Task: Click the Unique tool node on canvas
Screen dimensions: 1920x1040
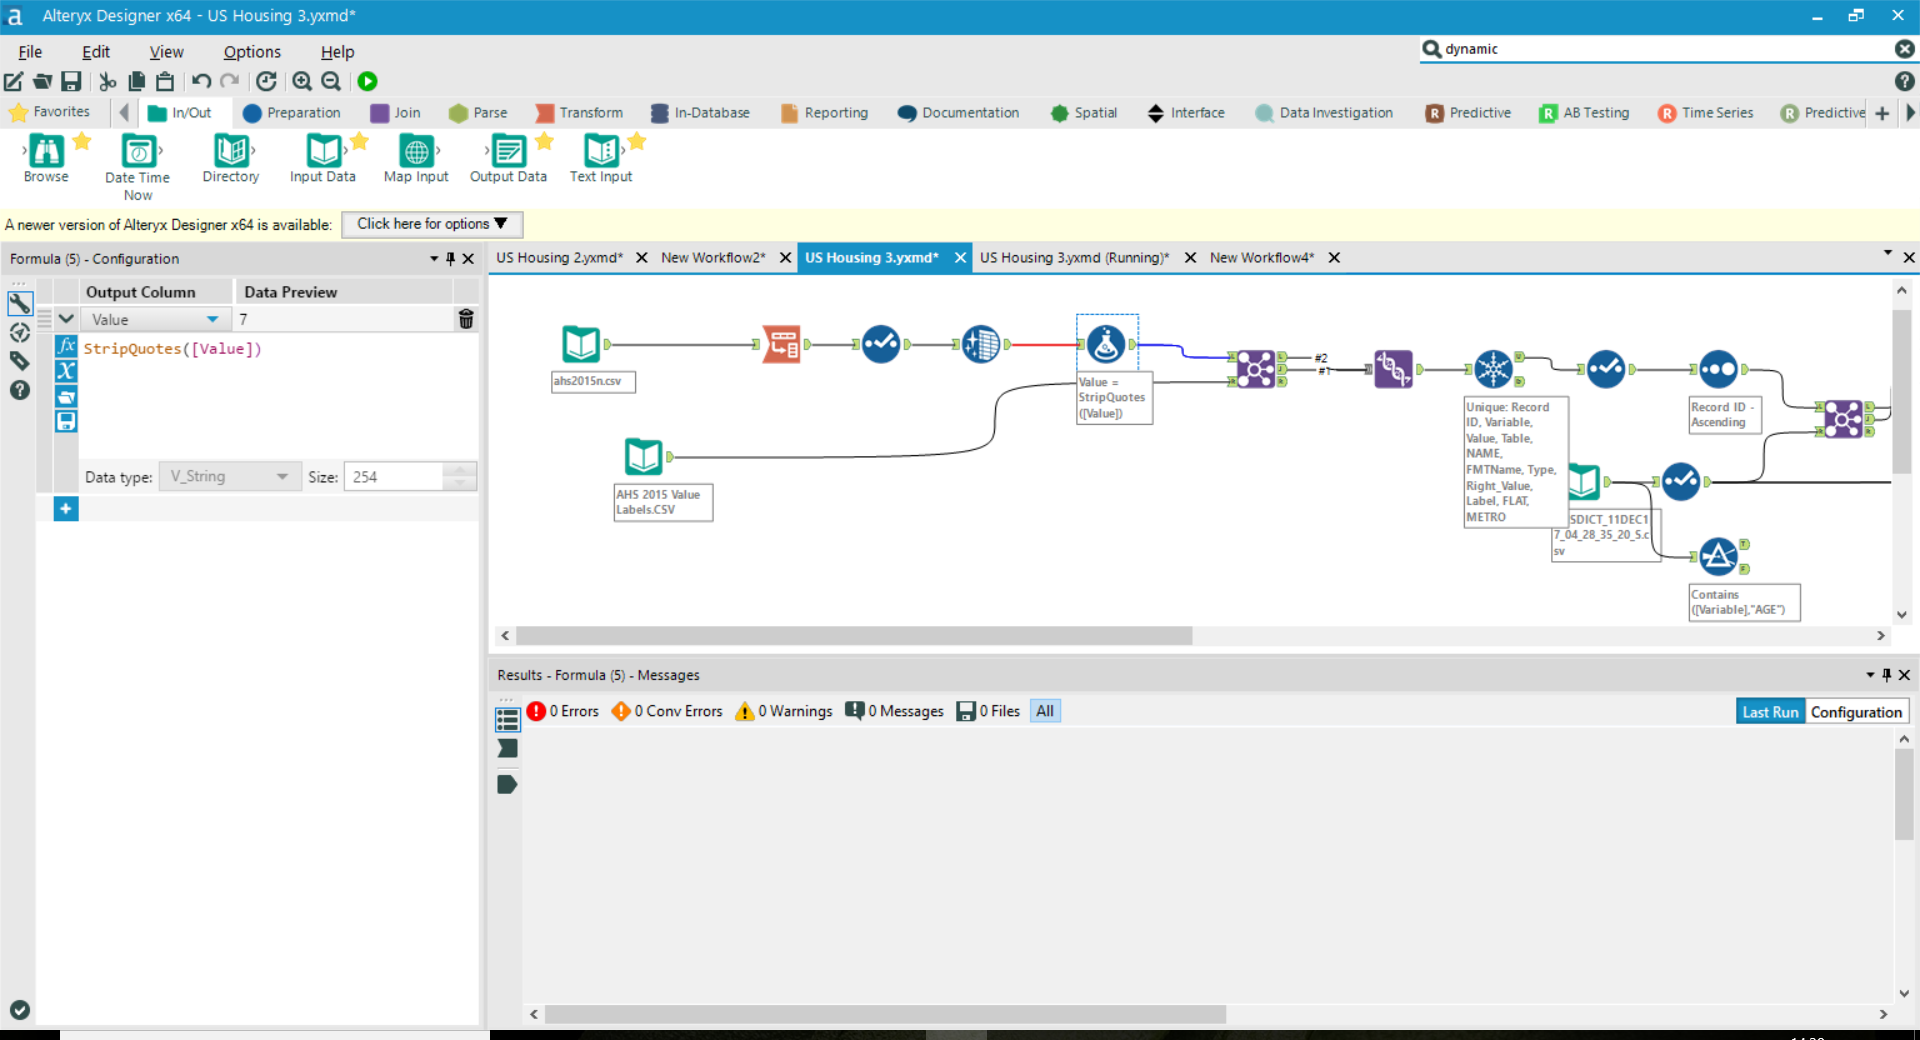Action: (x=1493, y=369)
